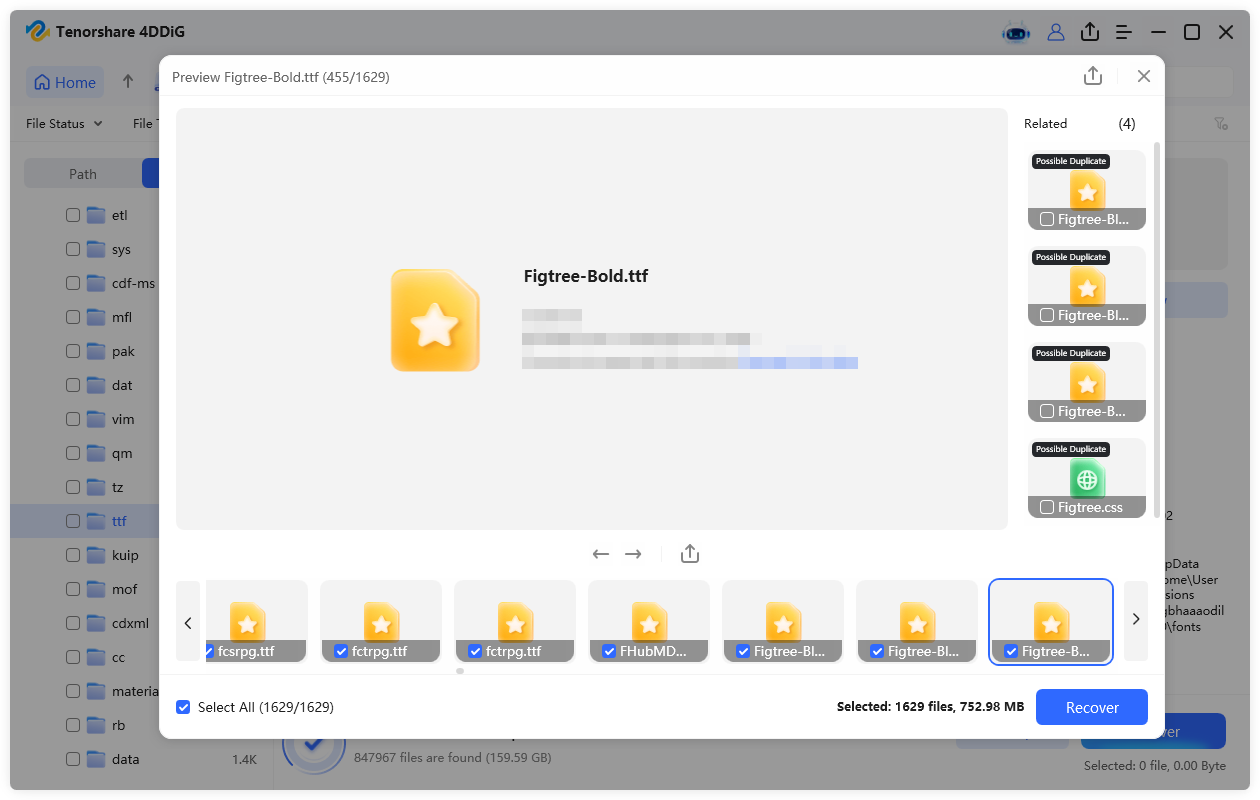Viewport: 1260px width, 800px height.
Task: Click the etl folder icon
Action: [x=96, y=215]
